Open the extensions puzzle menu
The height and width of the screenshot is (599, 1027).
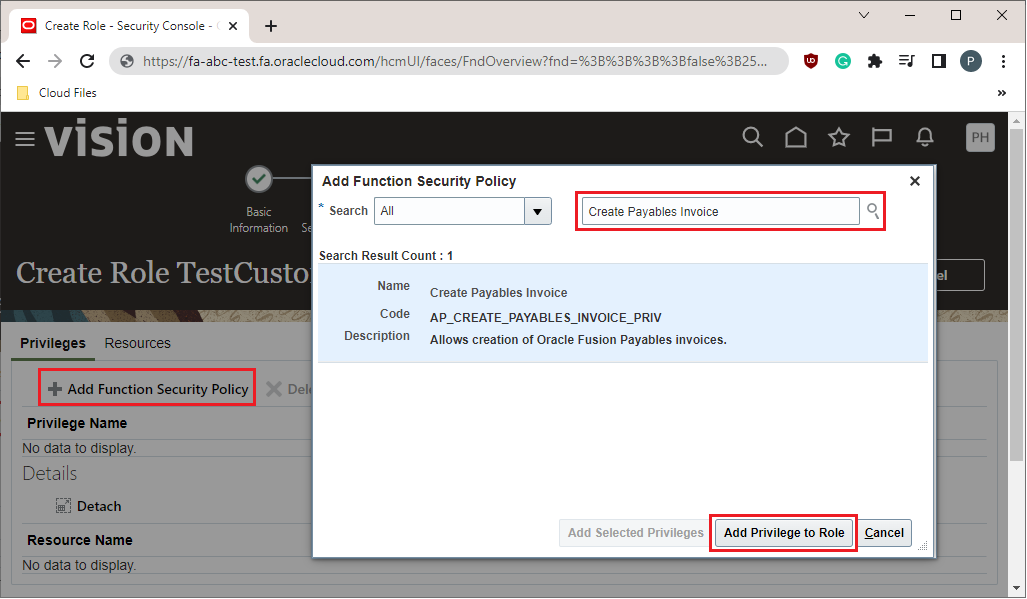[874, 61]
